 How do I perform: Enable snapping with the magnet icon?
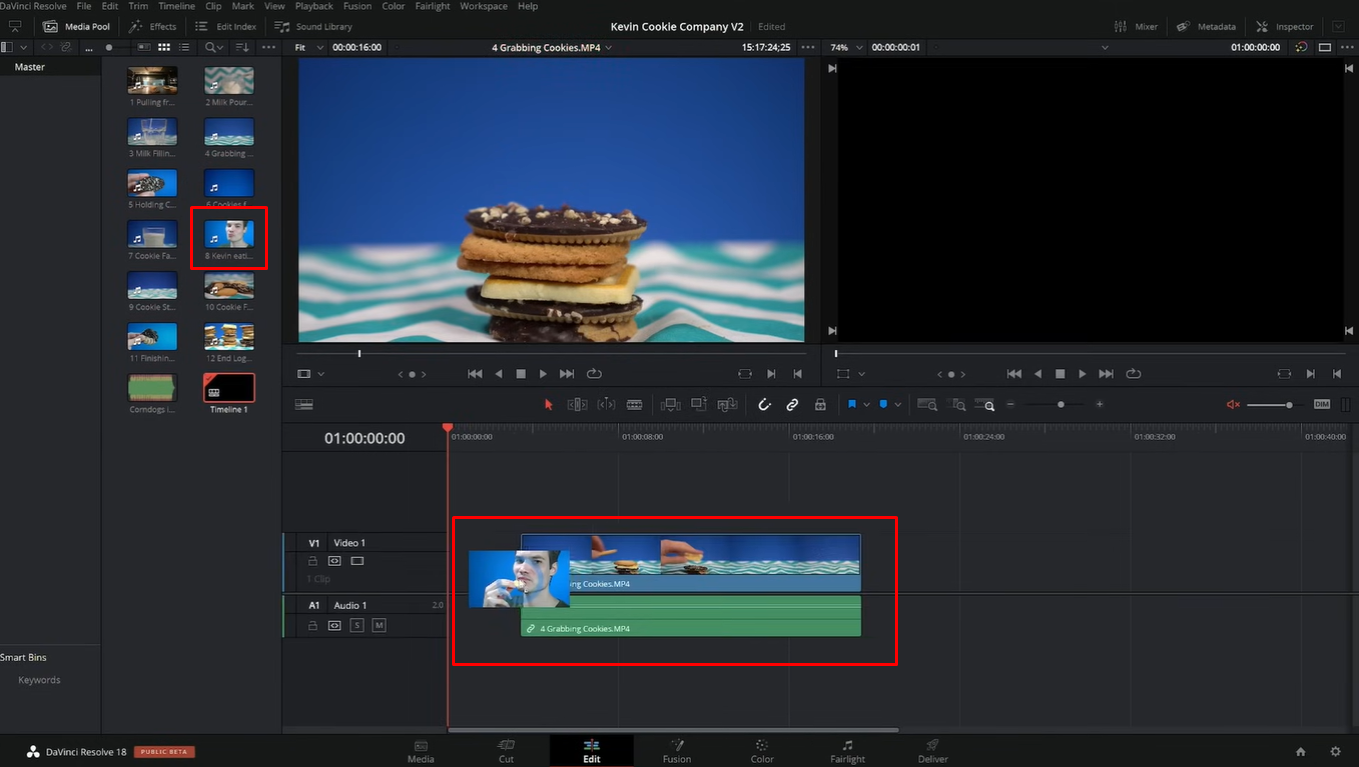tap(765, 404)
